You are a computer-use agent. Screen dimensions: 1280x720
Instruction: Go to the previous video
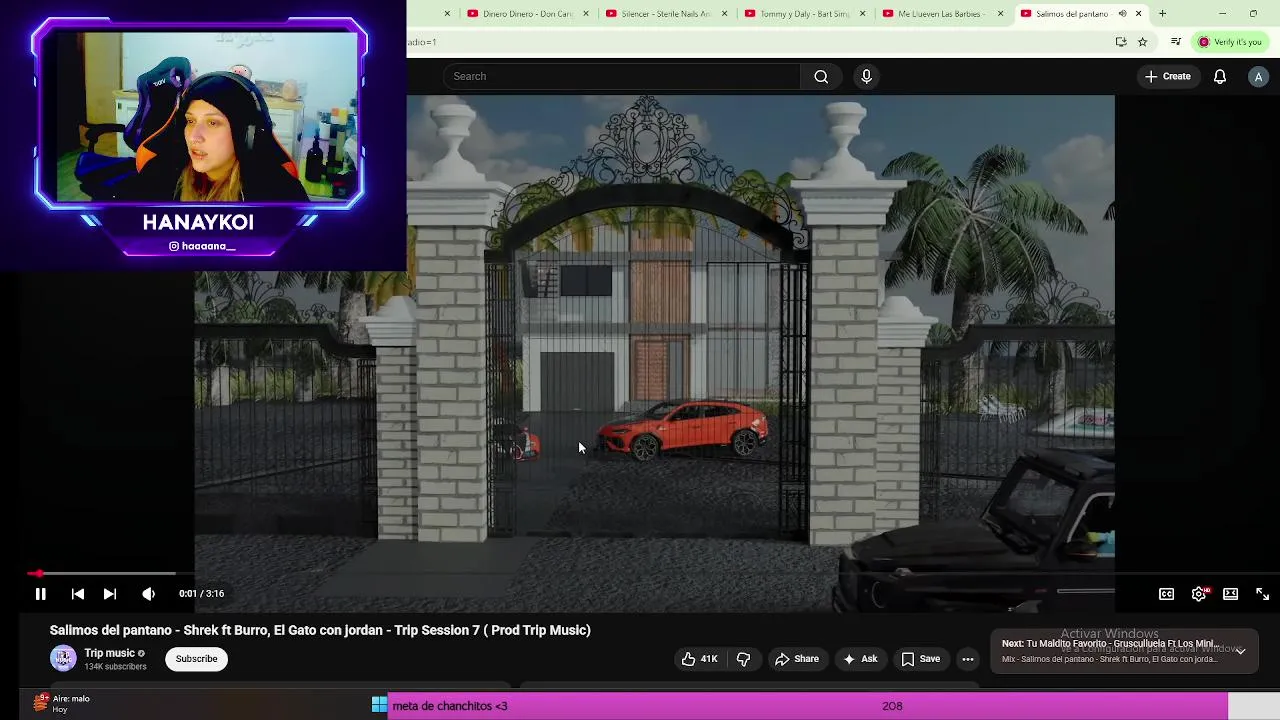78,594
